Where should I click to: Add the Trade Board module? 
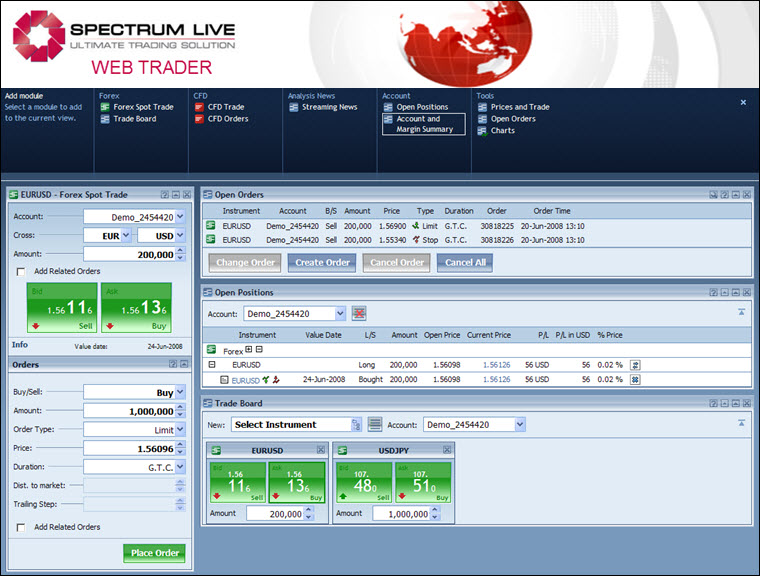pos(128,119)
